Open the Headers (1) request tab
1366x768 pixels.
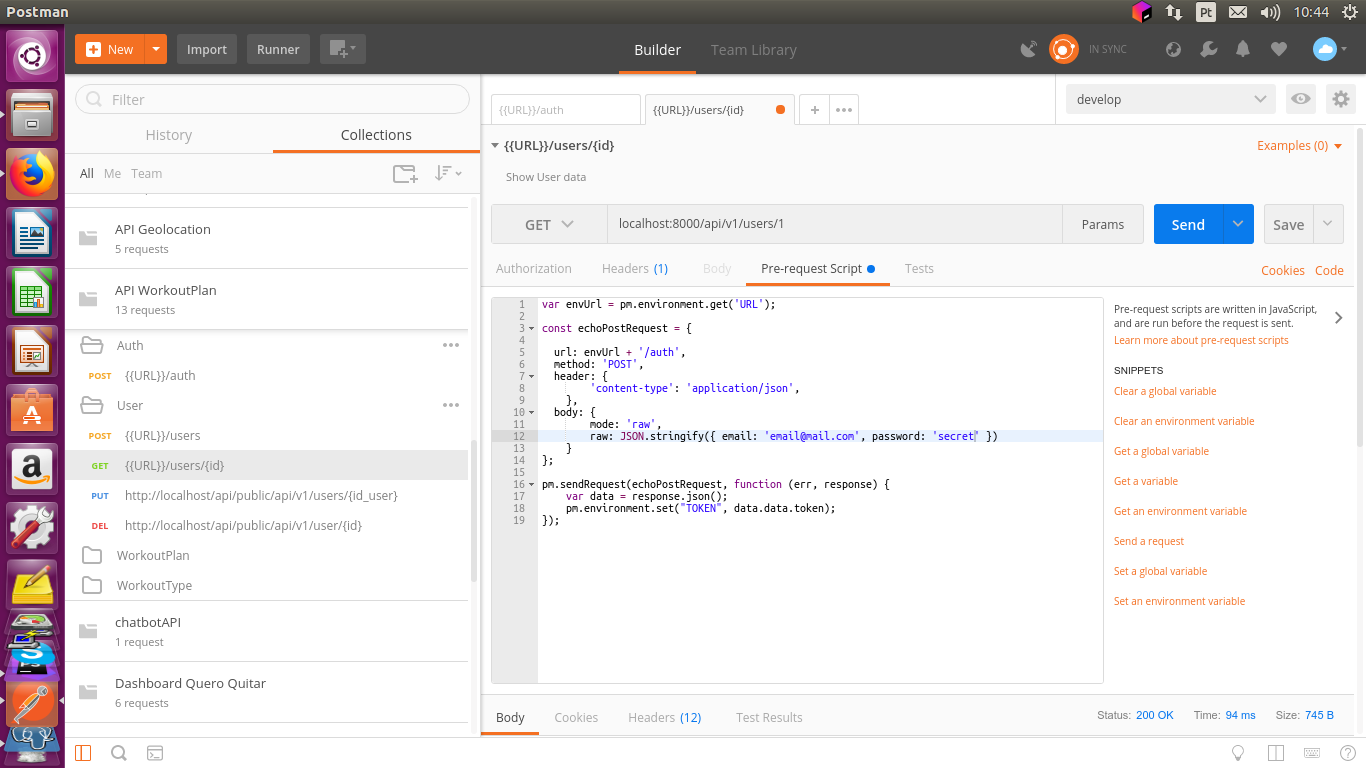(635, 268)
